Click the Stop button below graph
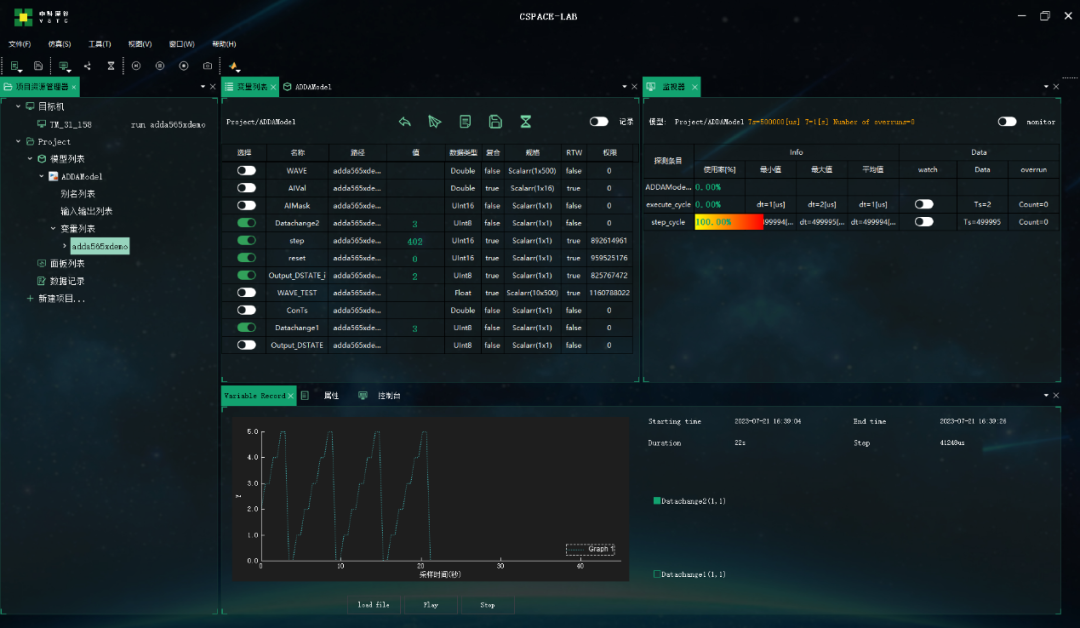The width and height of the screenshot is (1080, 628). click(x=488, y=605)
